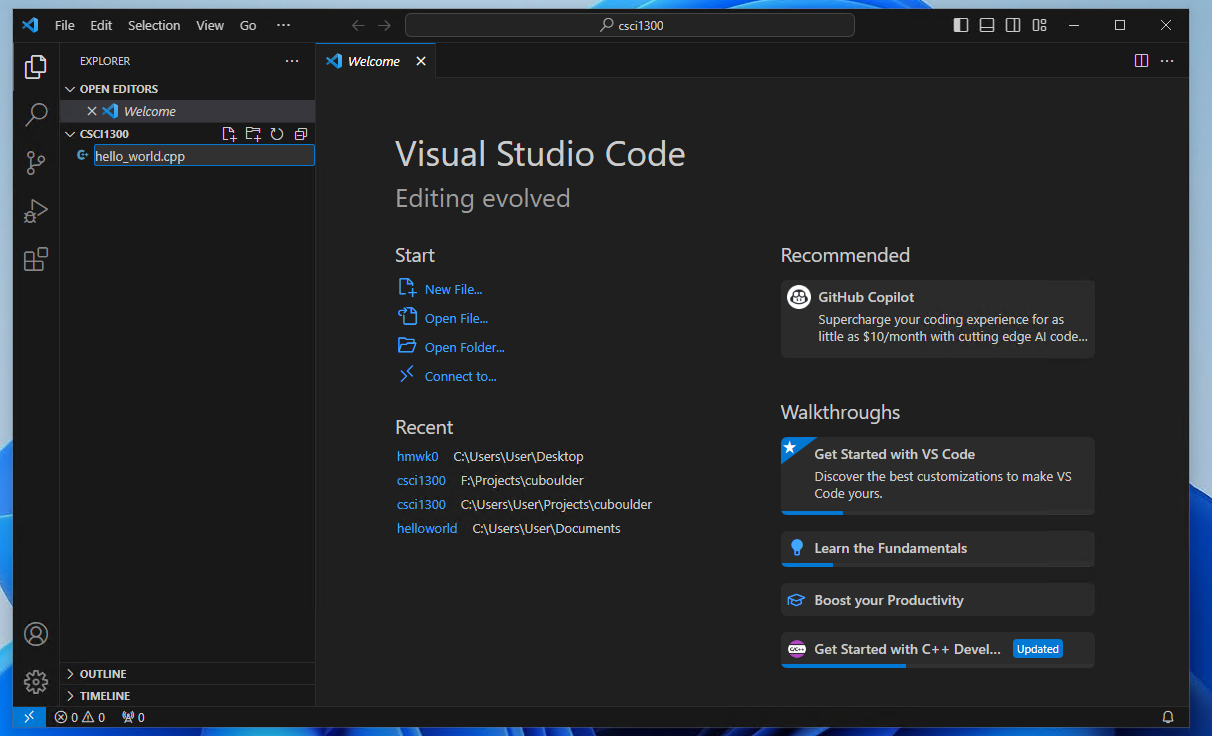Open editor More Actions ellipsis

point(1167,61)
